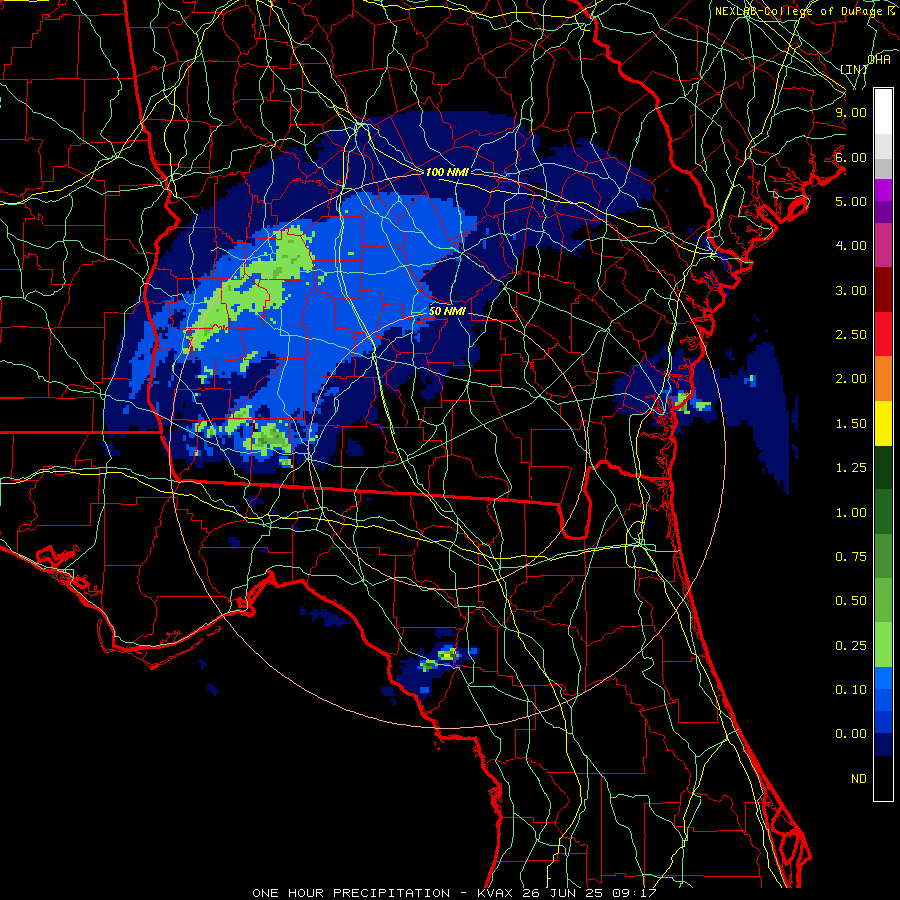Pick the pink legend swatch near 4.00
Screen dimensions: 900x900
coord(883,245)
